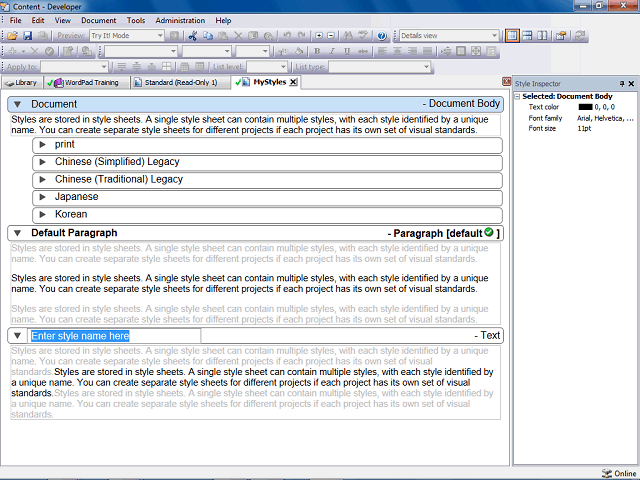Expand the Chinese (Traditional) Legacy row
The width and height of the screenshot is (640, 480).
coord(42,180)
